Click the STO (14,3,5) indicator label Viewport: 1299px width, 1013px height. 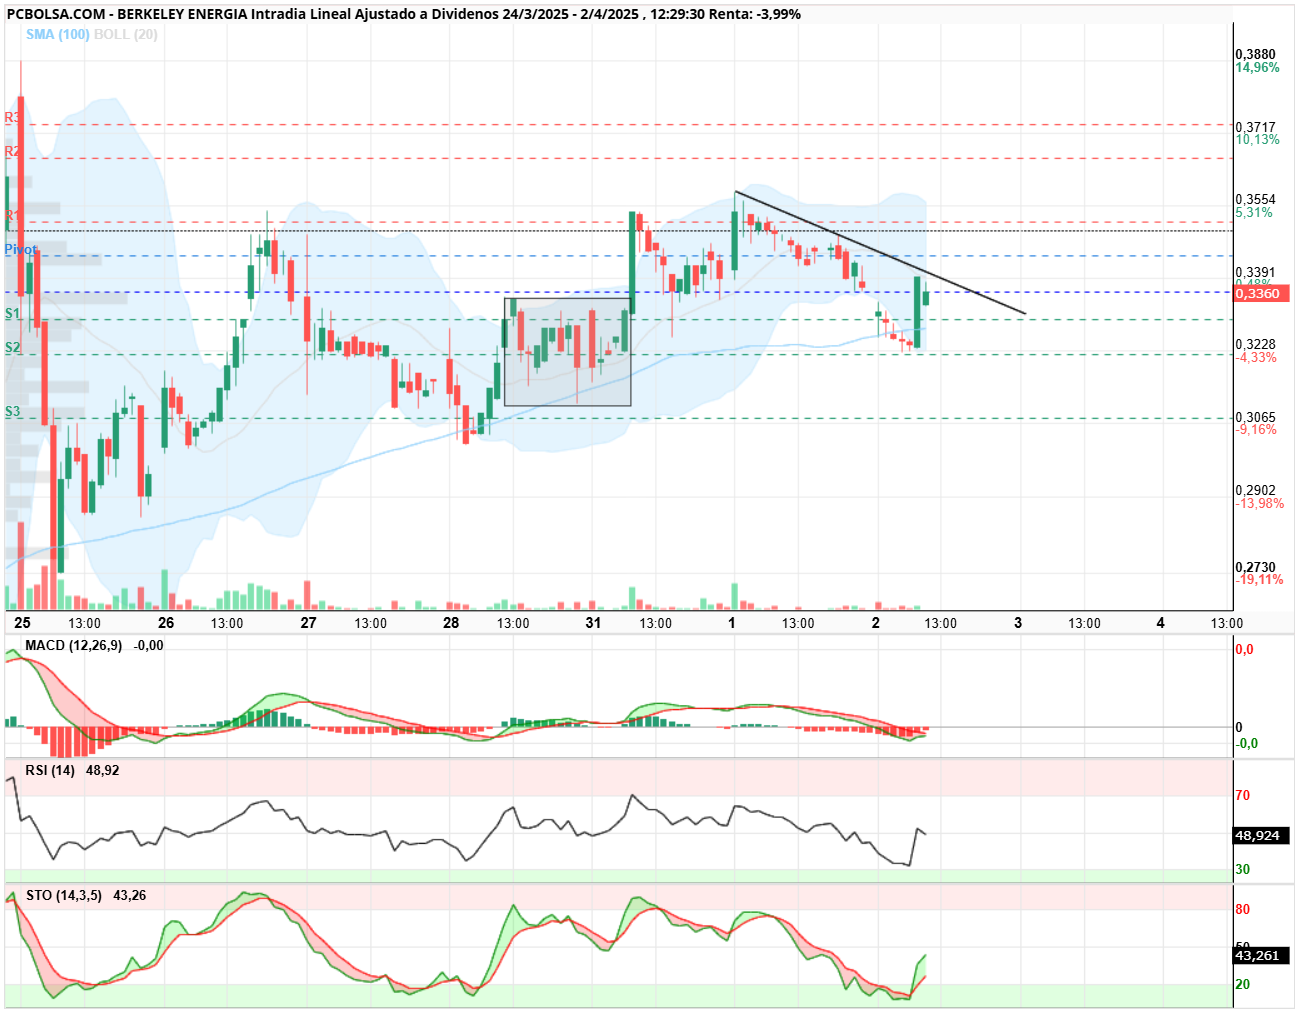[64, 895]
